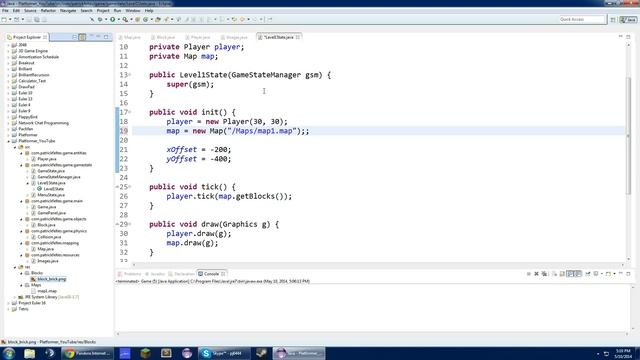Click the New file toolbar icon
The image size is (640, 360).
(4, 19)
